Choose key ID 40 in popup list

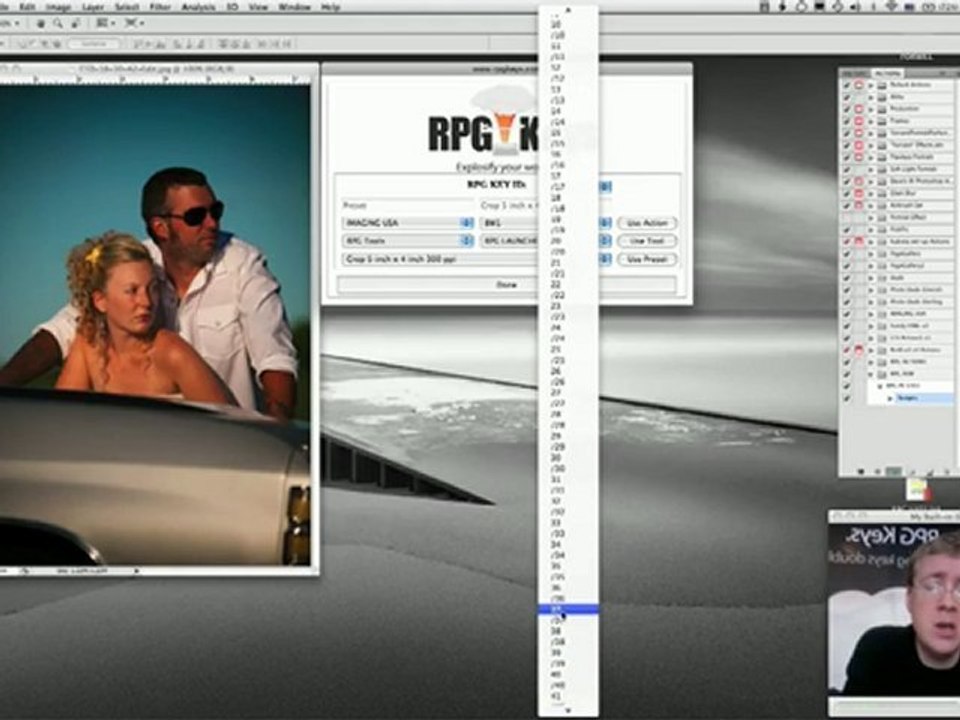pyautogui.click(x=568, y=675)
